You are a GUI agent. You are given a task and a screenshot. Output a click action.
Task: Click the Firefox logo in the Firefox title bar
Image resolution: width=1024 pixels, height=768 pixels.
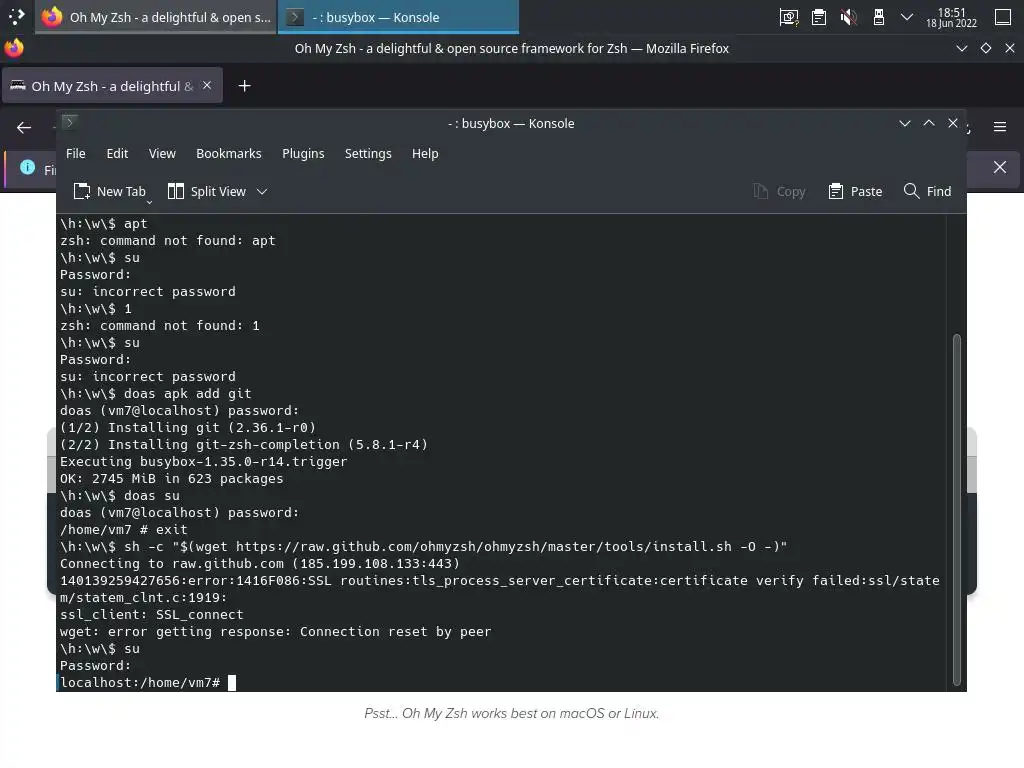14,48
